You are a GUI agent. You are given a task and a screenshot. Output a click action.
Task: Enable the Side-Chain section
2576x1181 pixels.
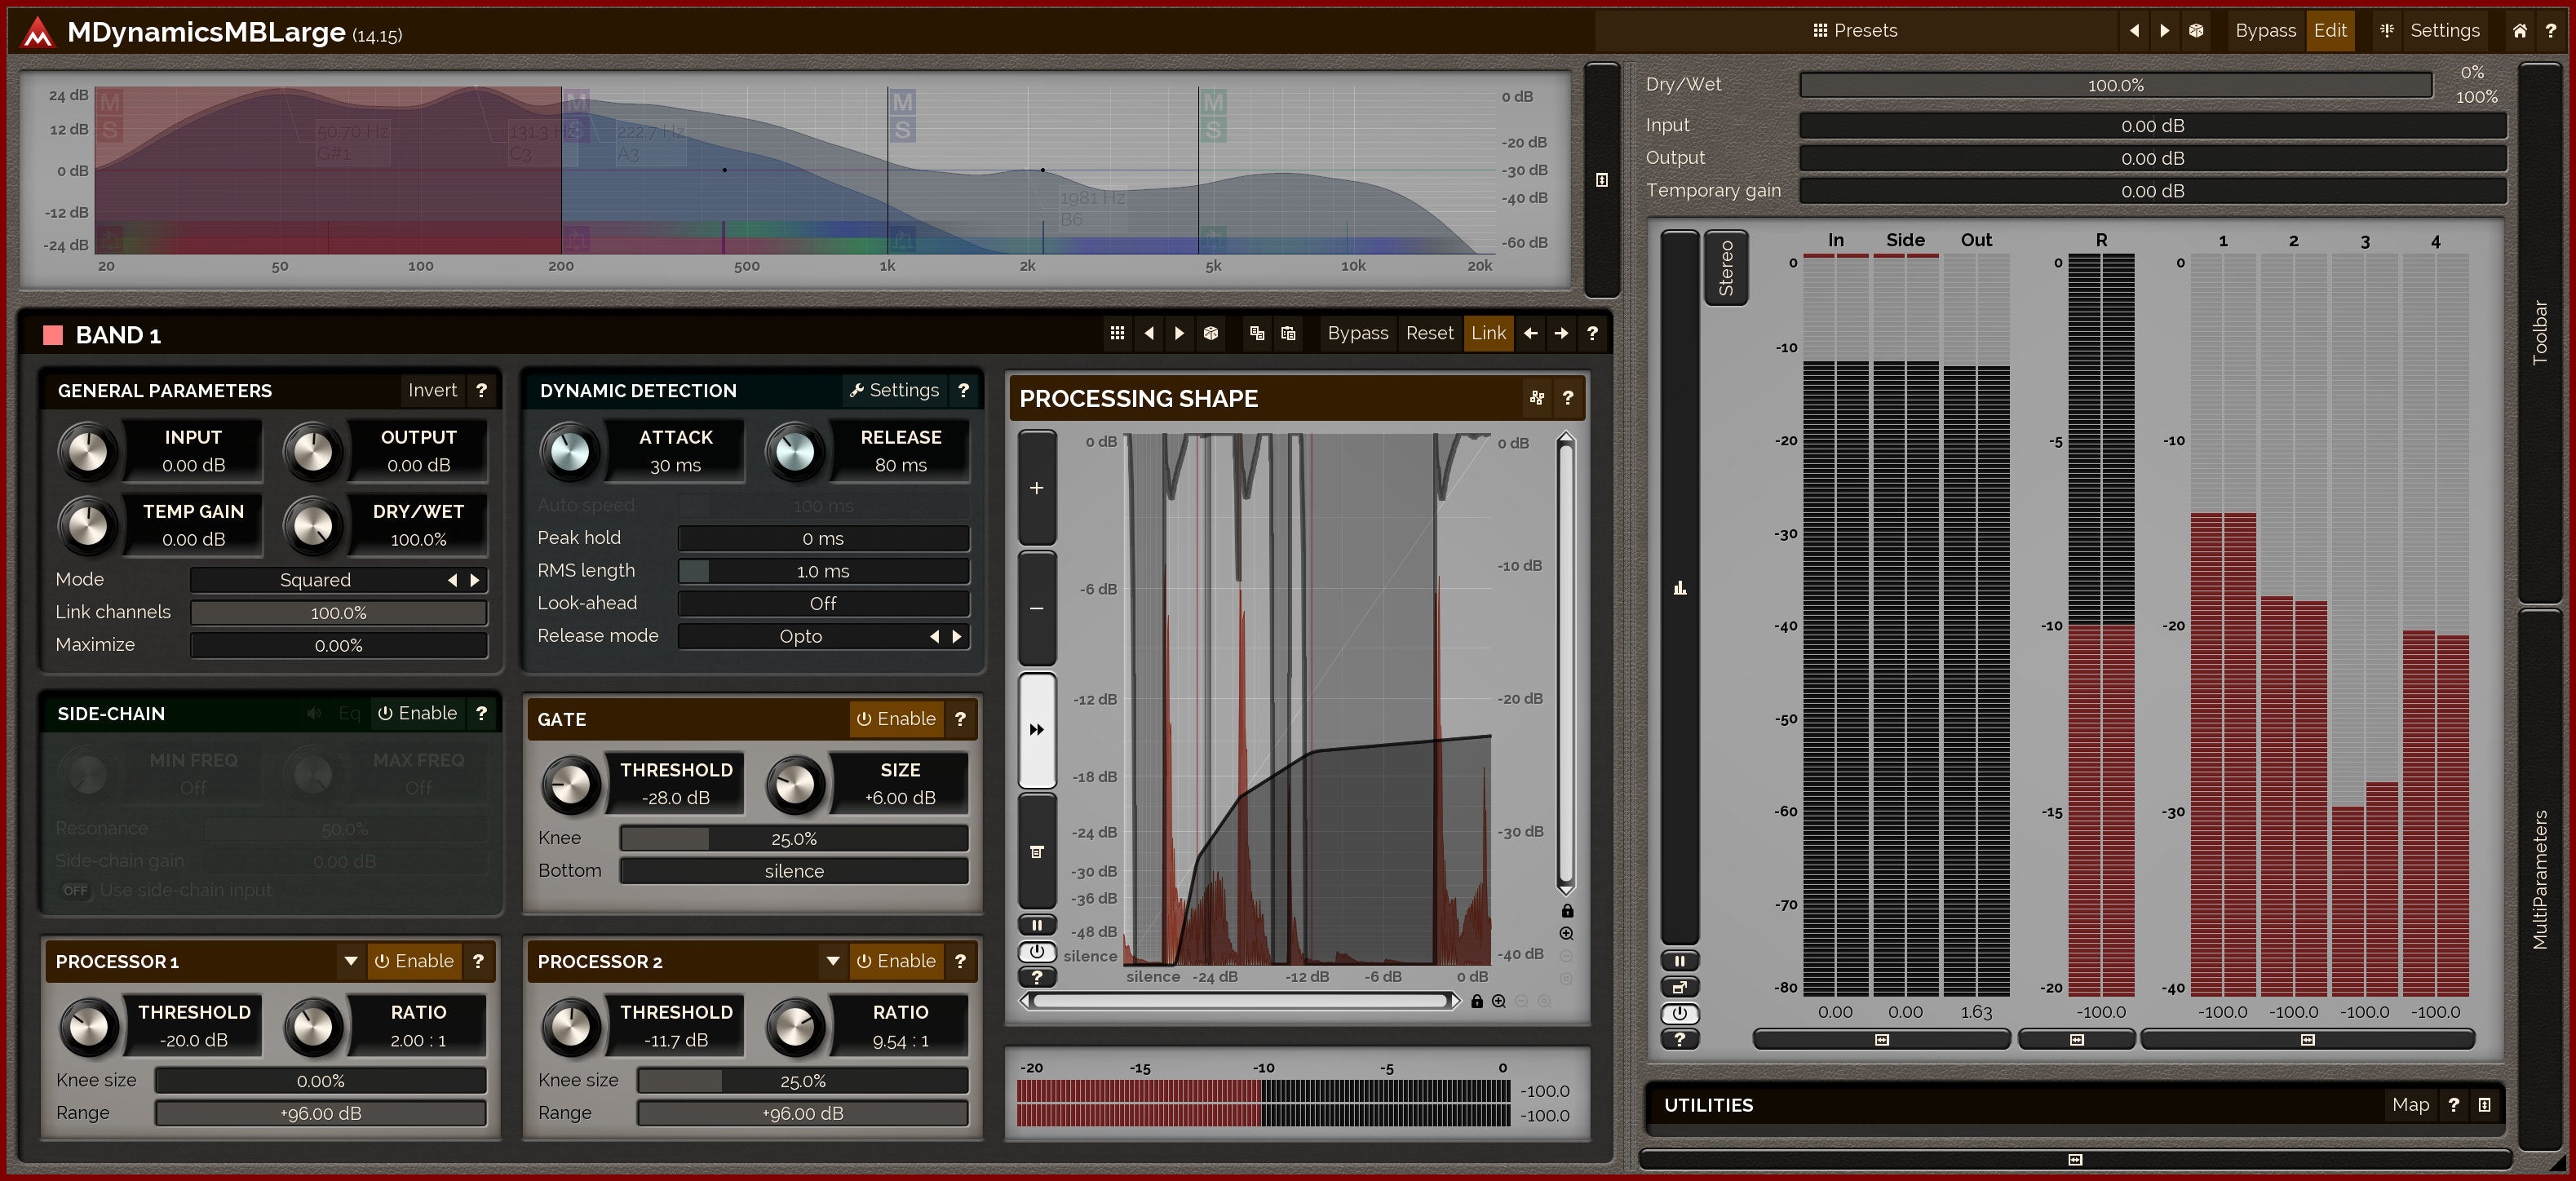[x=417, y=713]
